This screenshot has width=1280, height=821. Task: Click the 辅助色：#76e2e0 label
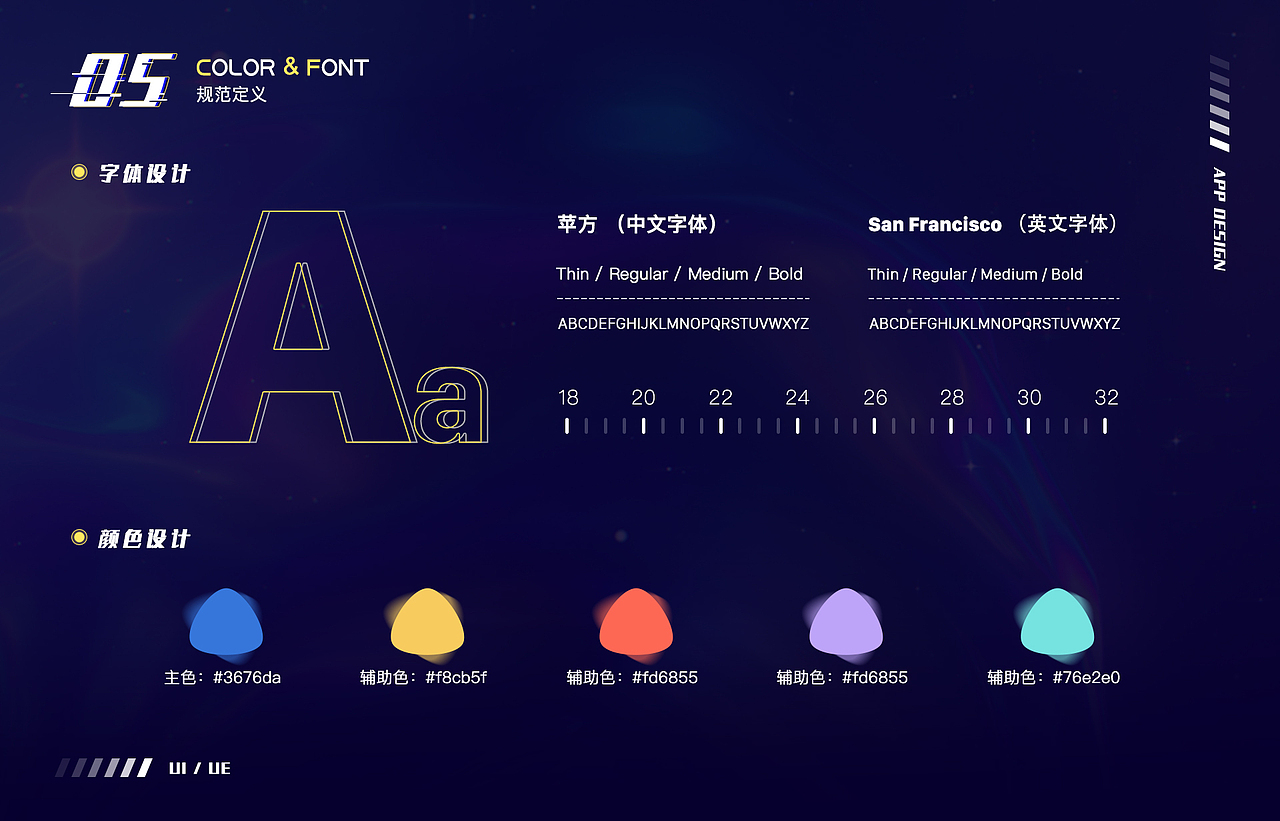pyautogui.click(x=1054, y=678)
